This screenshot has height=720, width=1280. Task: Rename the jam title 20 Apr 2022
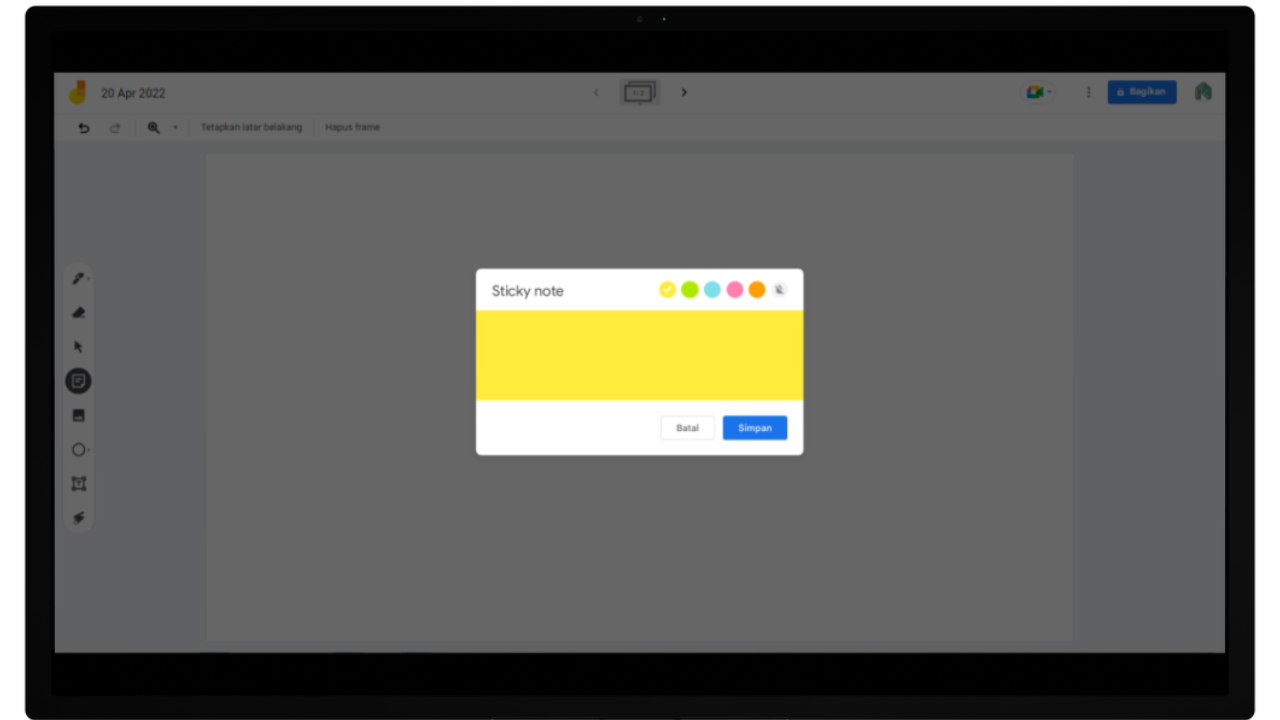click(133, 93)
